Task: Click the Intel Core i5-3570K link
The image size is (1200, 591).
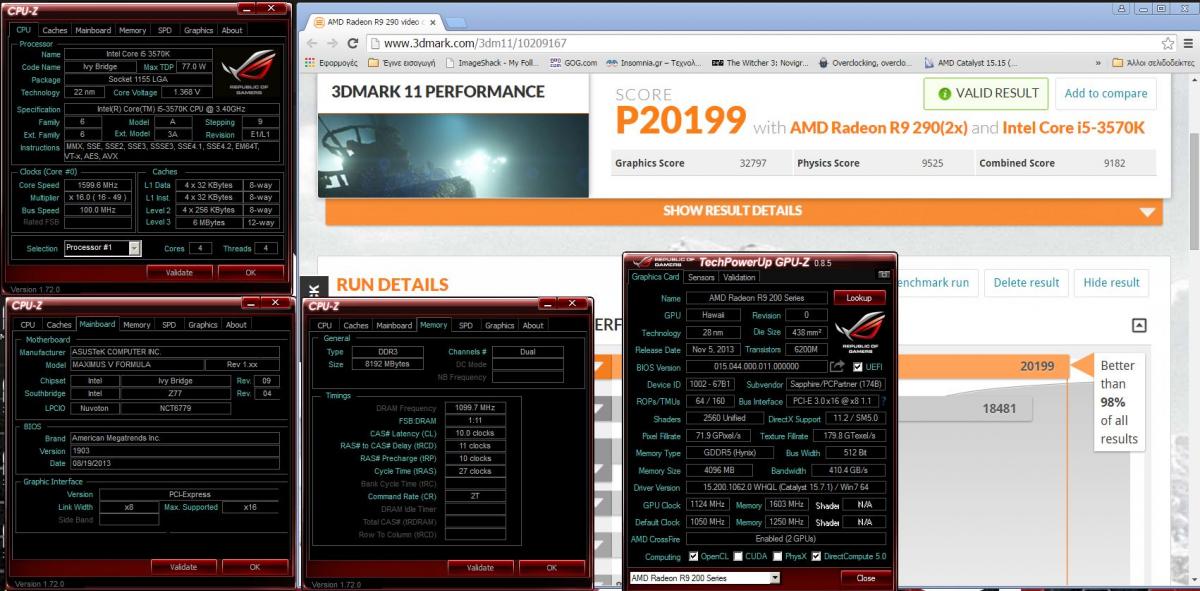Action: point(1074,128)
